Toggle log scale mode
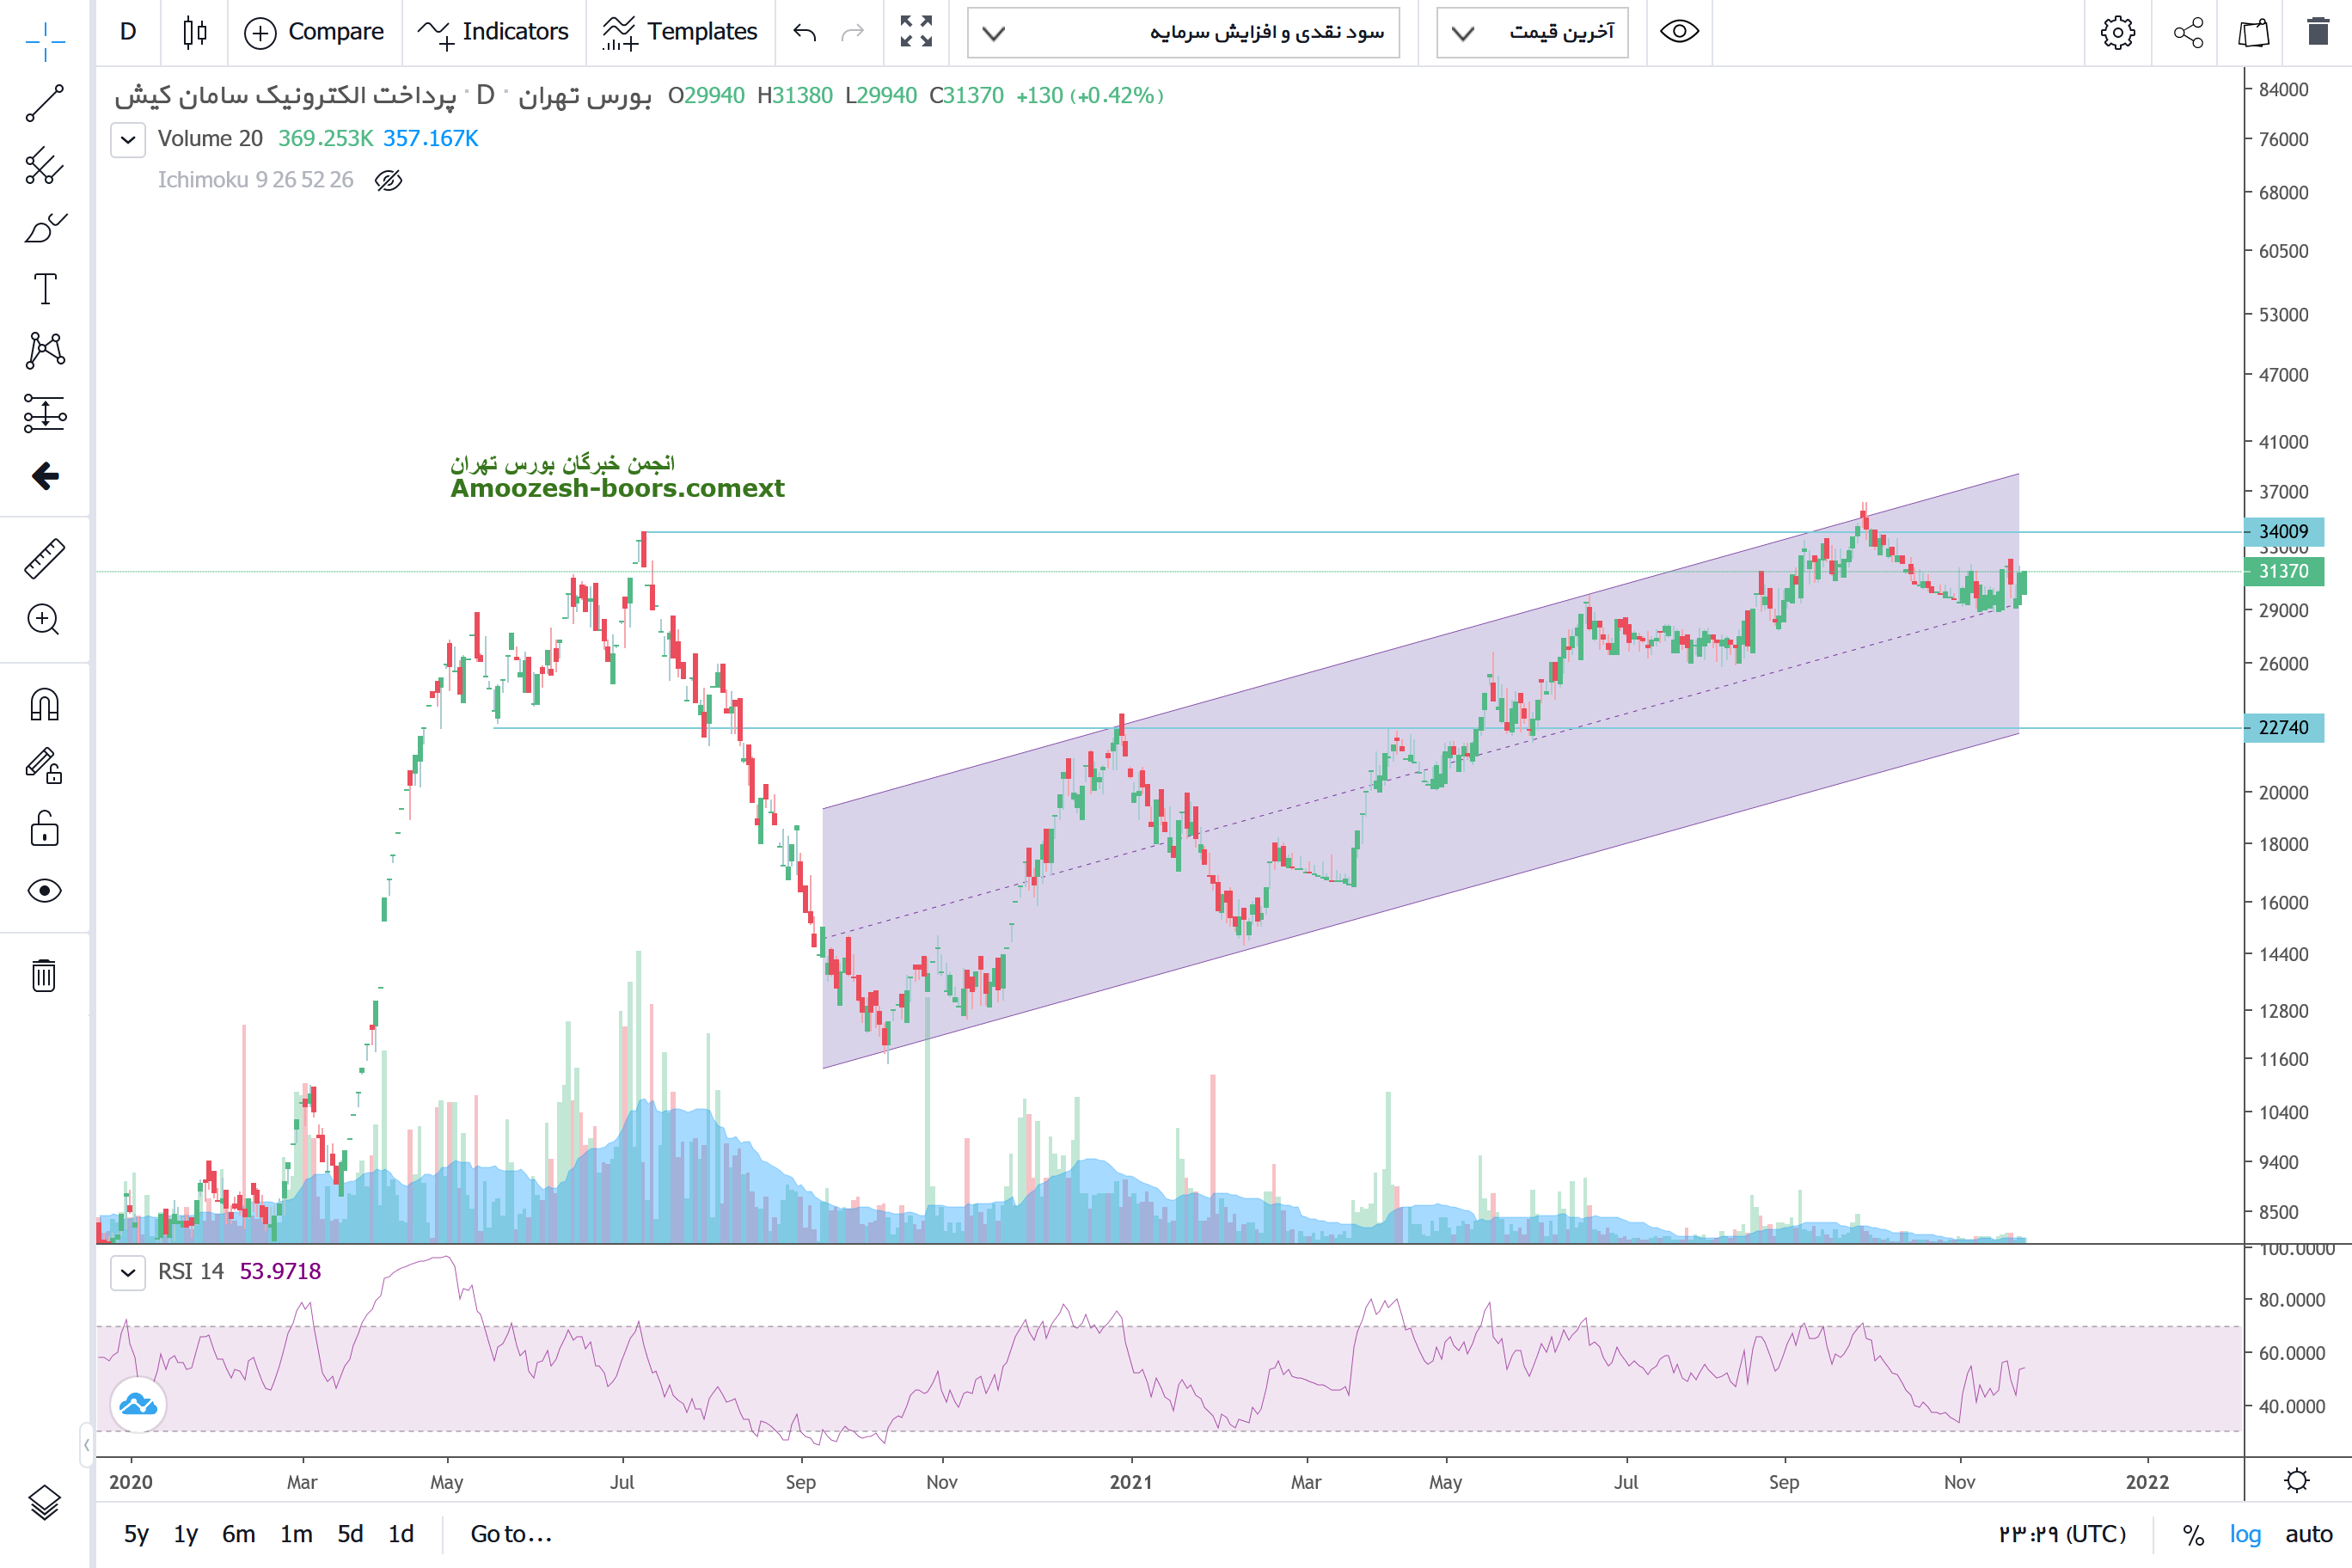This screenshot has width=2352, height=1568. (x=2244, y=1534)
